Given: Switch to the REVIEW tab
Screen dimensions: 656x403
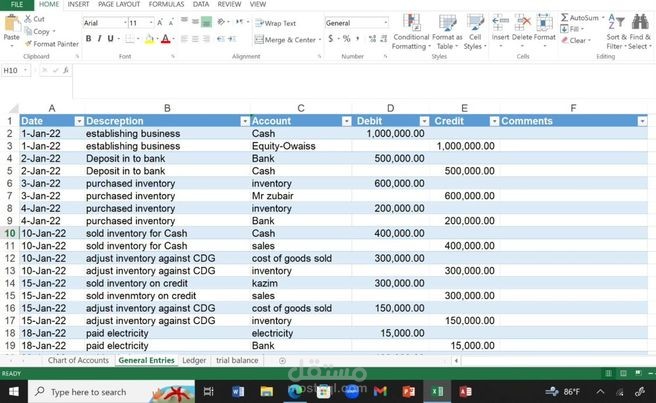Looking at the screenshot, I should point(229,4).
